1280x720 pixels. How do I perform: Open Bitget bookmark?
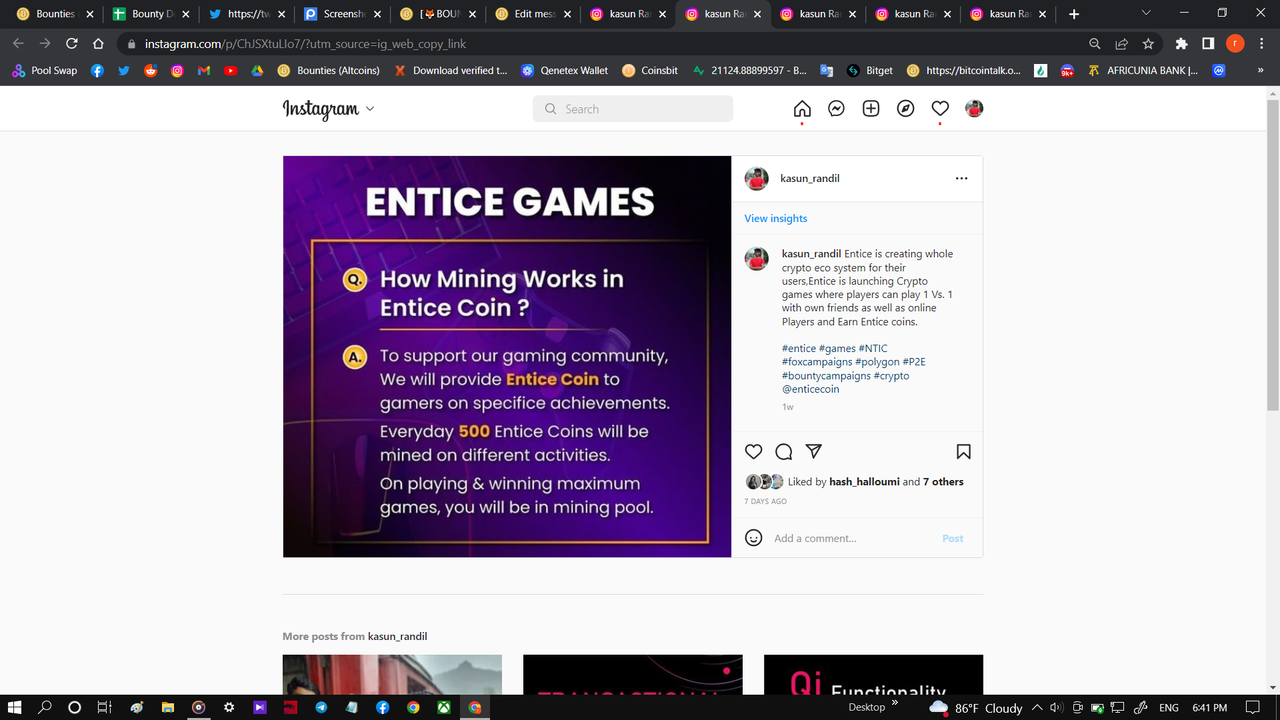pyautogui.click(x=870, y=71)
